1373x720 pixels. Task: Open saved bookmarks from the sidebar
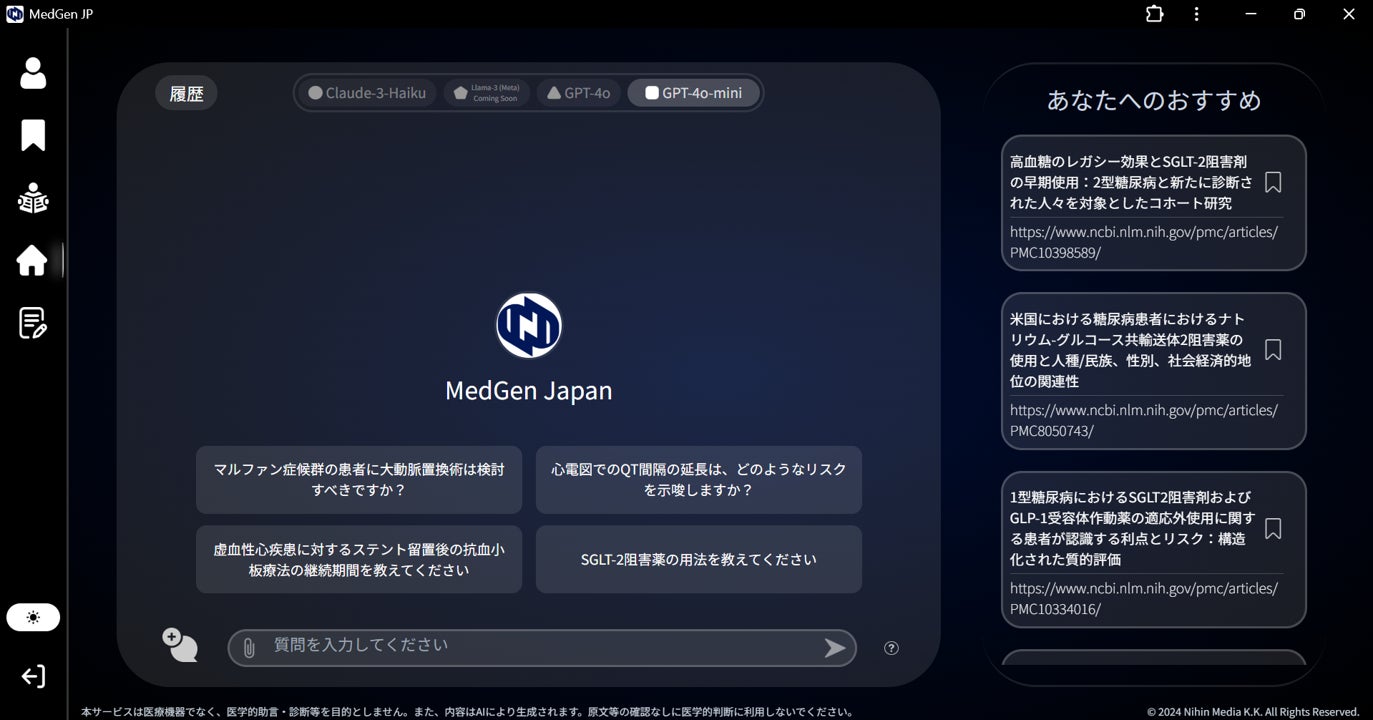(33, 135)
